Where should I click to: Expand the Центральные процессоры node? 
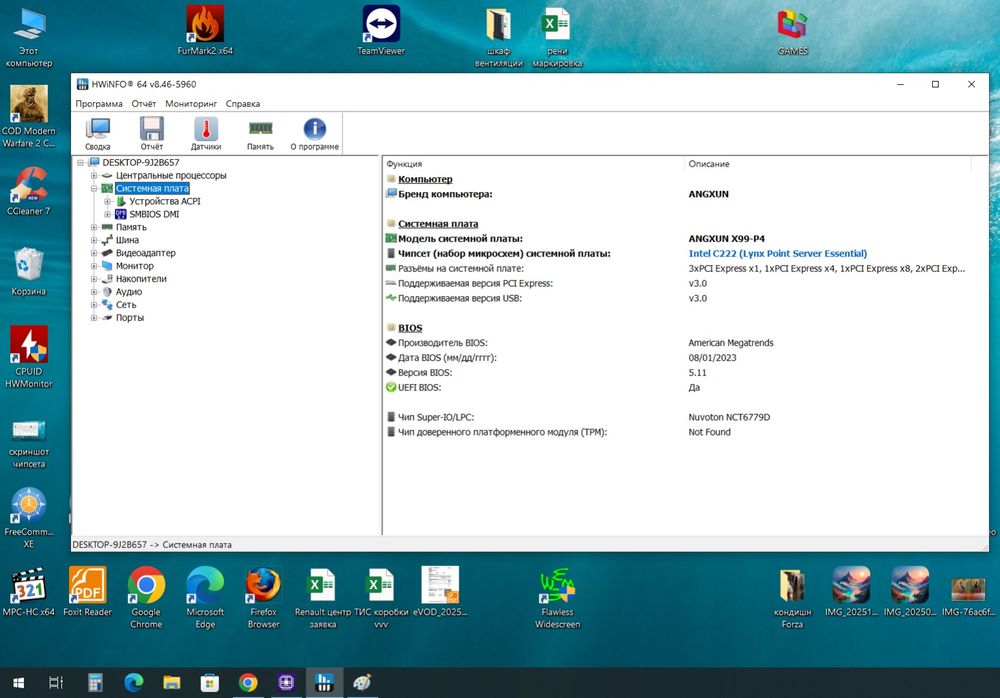pyautogui.click(x=94, y=175)
